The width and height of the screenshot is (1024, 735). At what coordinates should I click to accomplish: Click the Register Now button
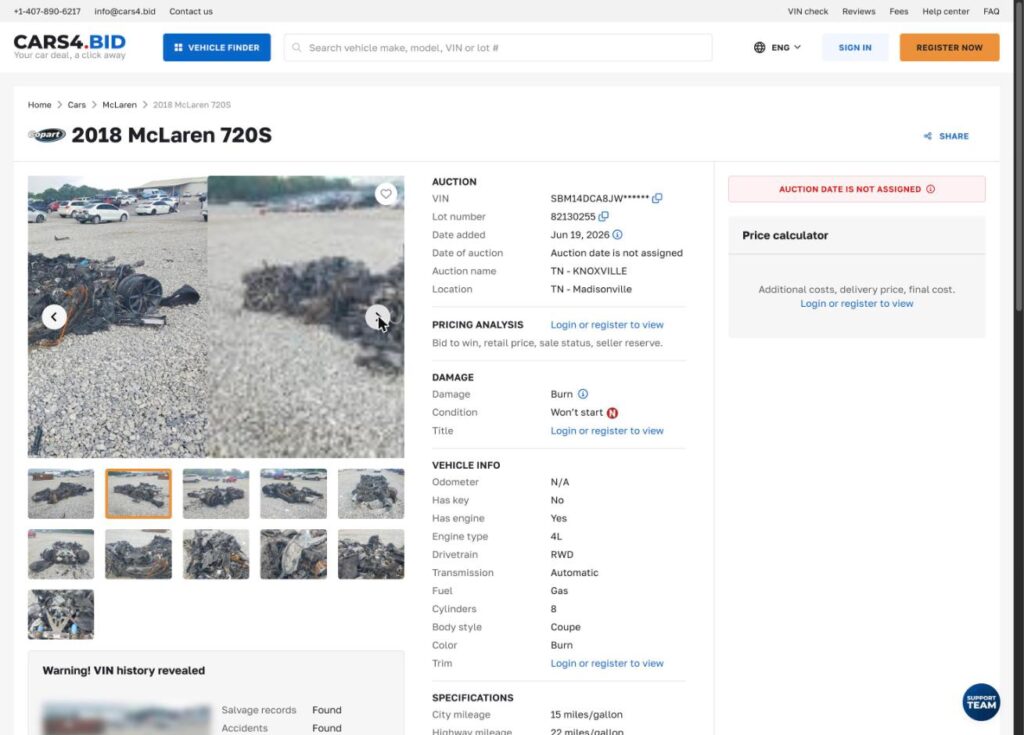949,48
